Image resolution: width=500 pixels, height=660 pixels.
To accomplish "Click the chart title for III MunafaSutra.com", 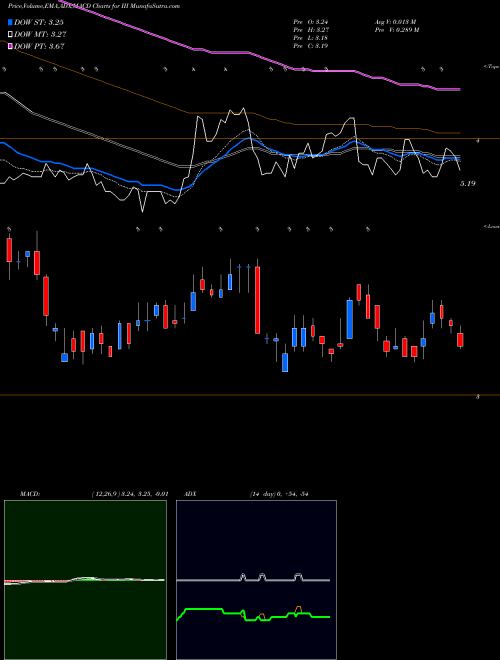I will tap(94, 6).
